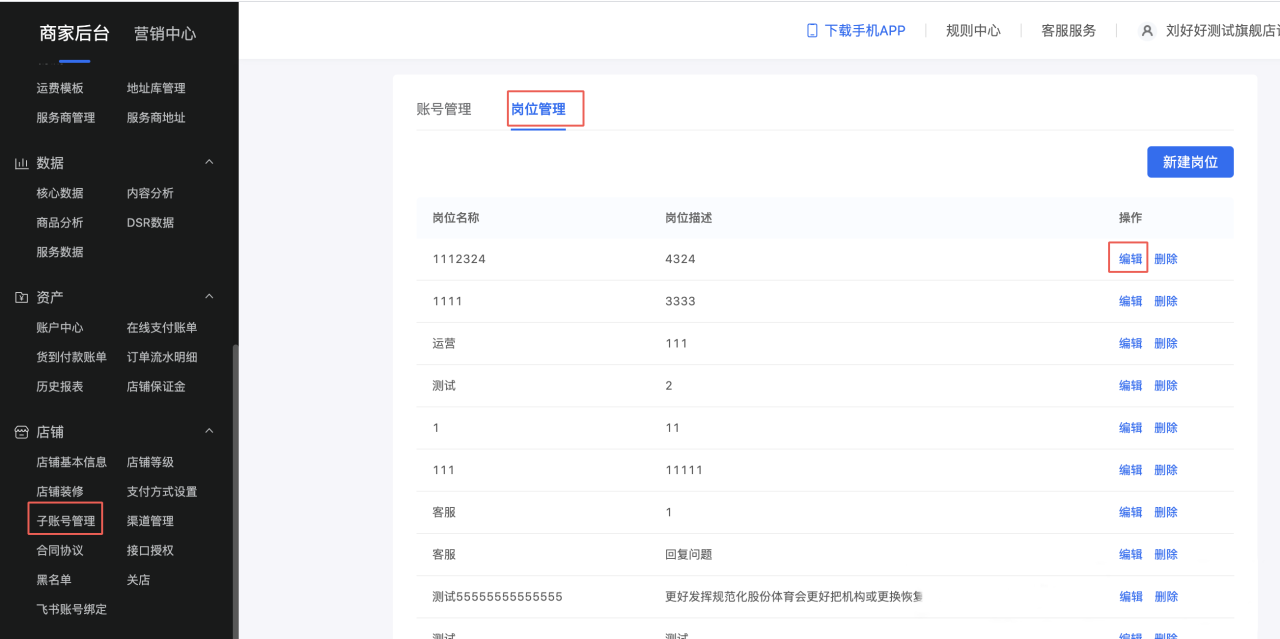The image size is (1280, 639).
Task: Click the phone icon next to 下载手机APP
Action: point(810,30)
